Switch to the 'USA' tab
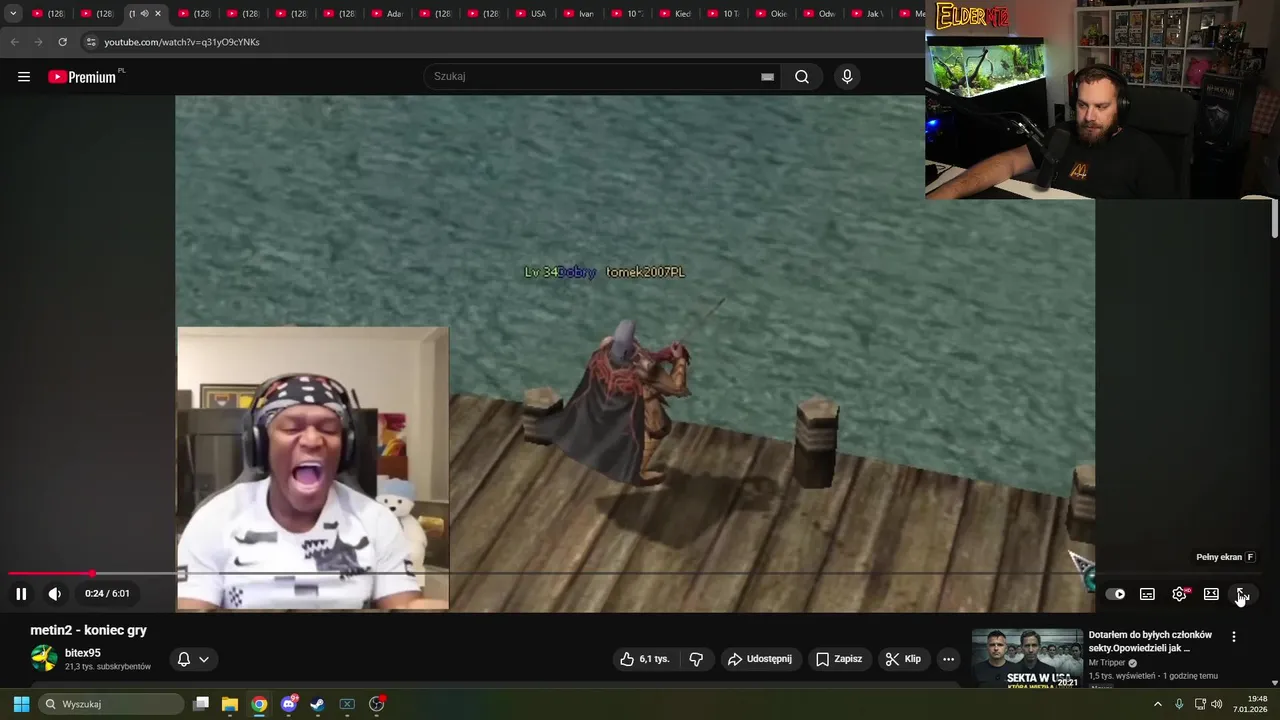This screenshot has height=720, width=1280. tap(530, 14)
